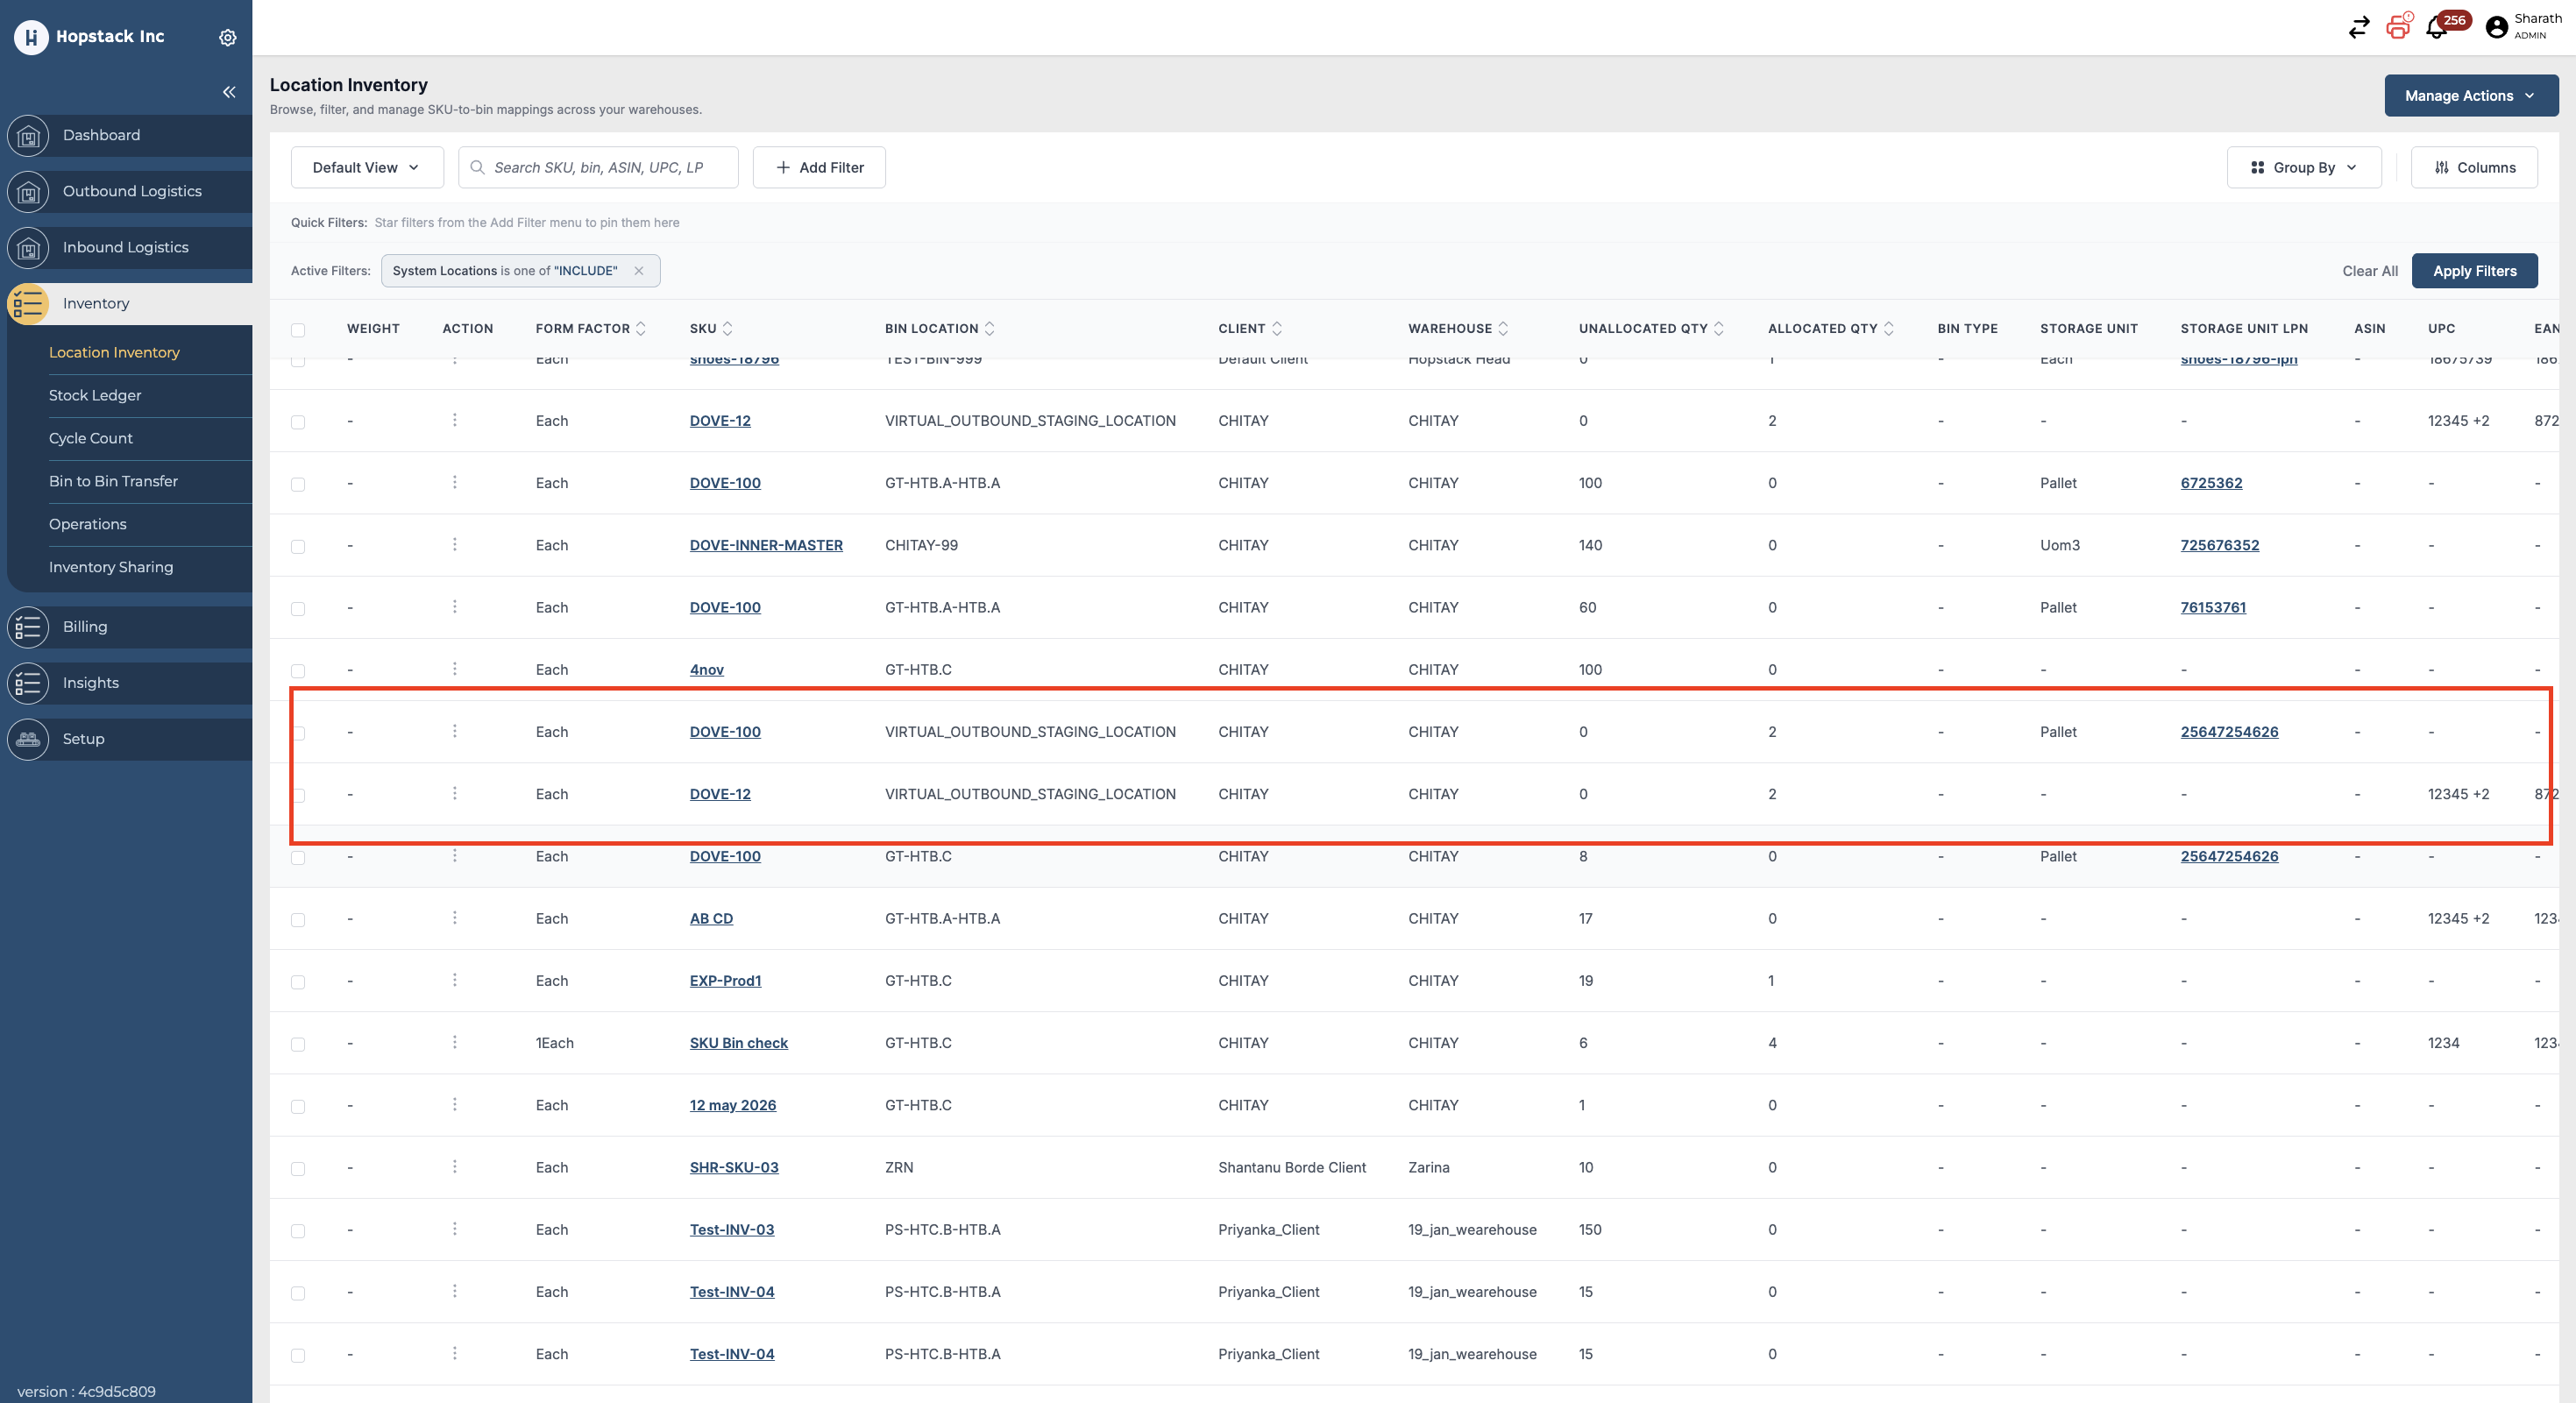Open the Manage Actions dropdown
Image resolution: width=2576 pixels, height=1403 pixels.
click(2471, 96)
